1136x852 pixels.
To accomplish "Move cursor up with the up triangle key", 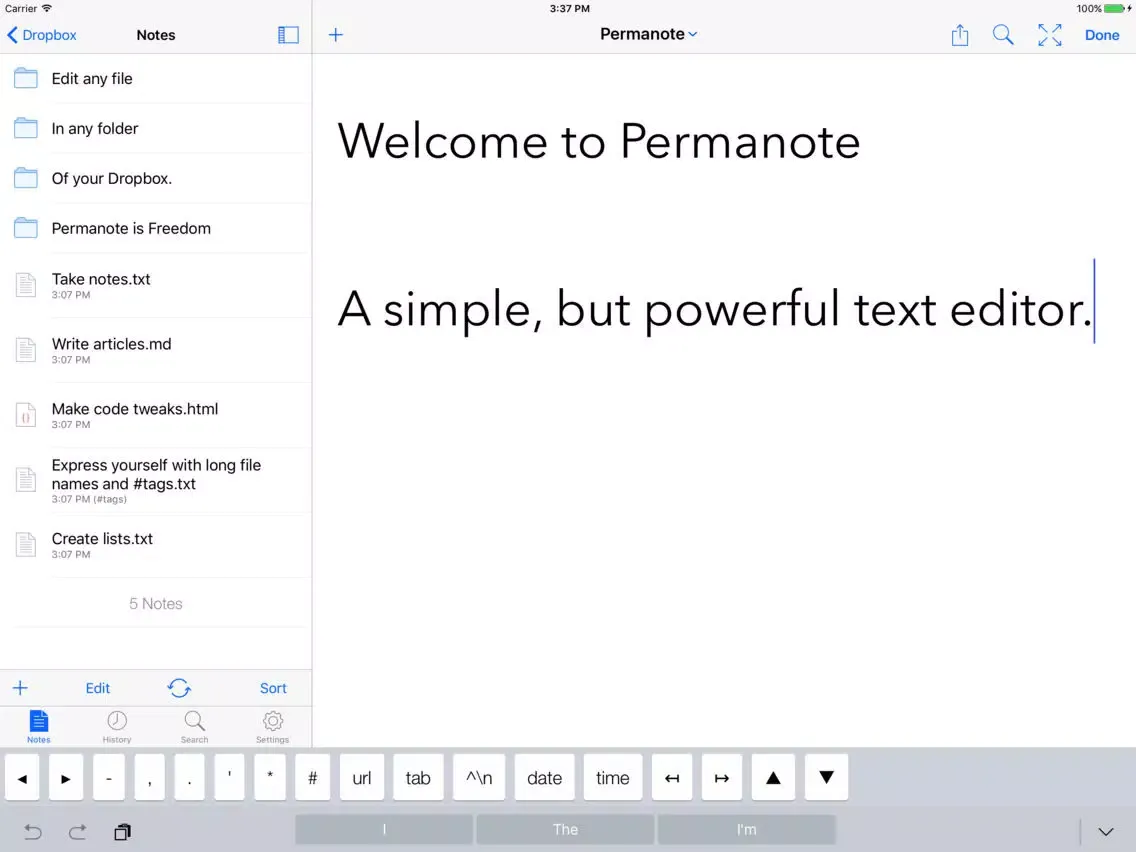I will [x=773, y=777].
